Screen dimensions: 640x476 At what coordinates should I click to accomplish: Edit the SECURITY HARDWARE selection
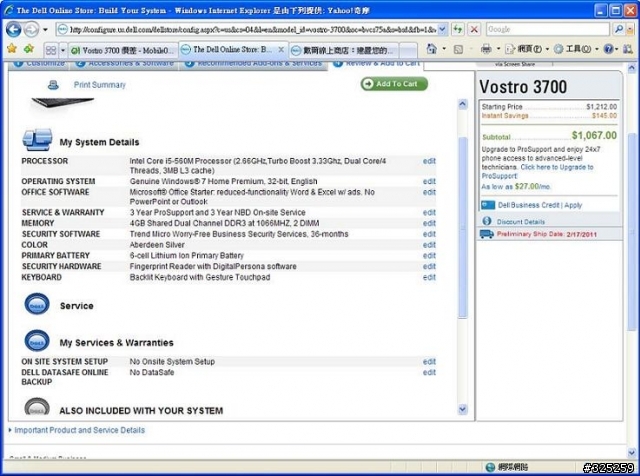point(429,267)
